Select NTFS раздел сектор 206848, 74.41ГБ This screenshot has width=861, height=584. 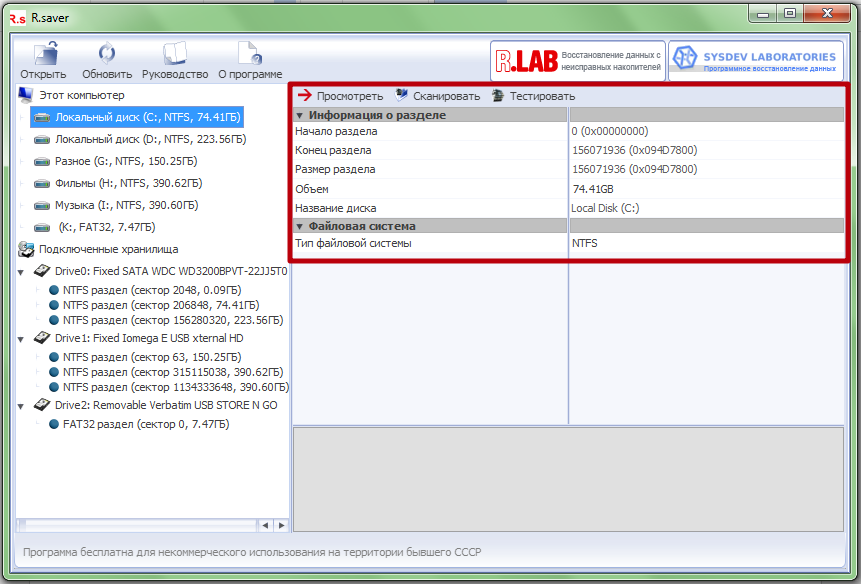161,305
